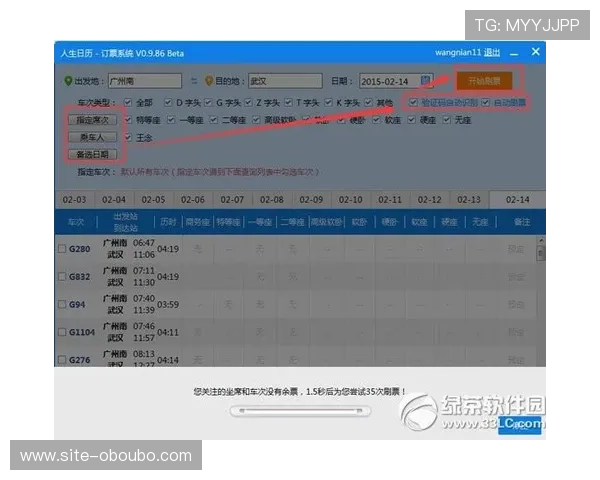Click the 车次 column header

tap(76, 222)
